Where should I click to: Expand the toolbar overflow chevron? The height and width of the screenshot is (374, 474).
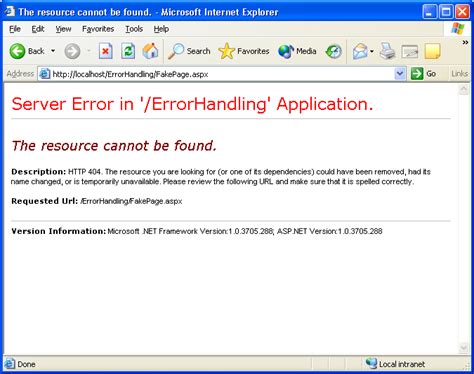click(465, 42)
